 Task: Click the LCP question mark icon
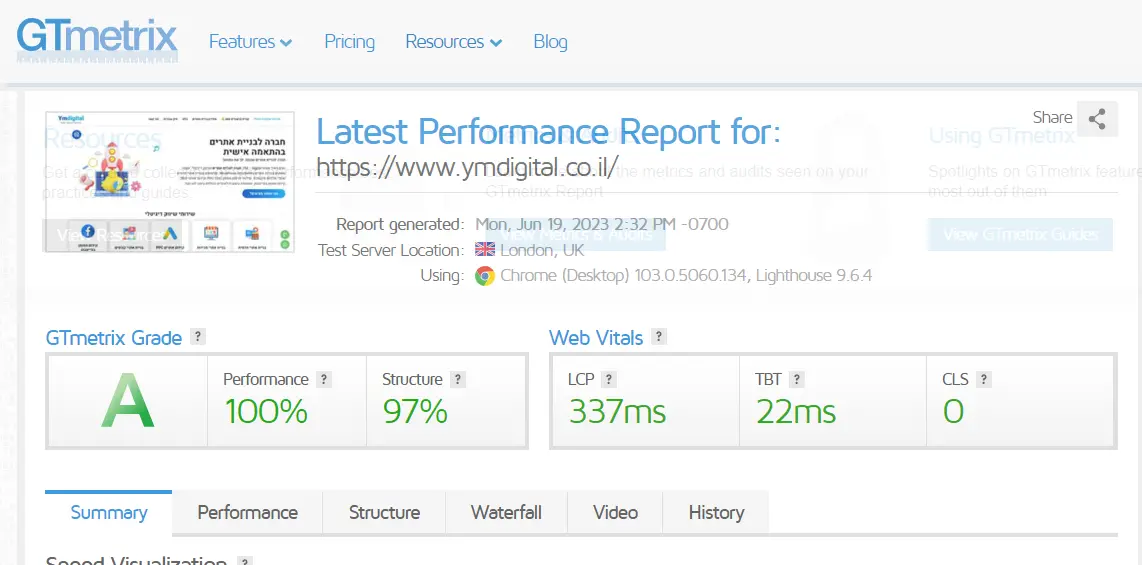click(x=609, y=379)
